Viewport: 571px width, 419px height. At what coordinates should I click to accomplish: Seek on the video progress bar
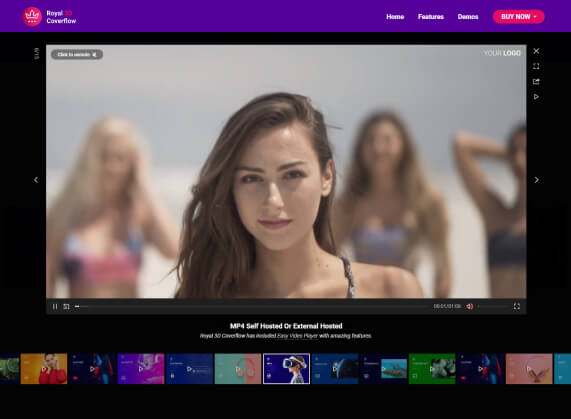tap(252, 307)
